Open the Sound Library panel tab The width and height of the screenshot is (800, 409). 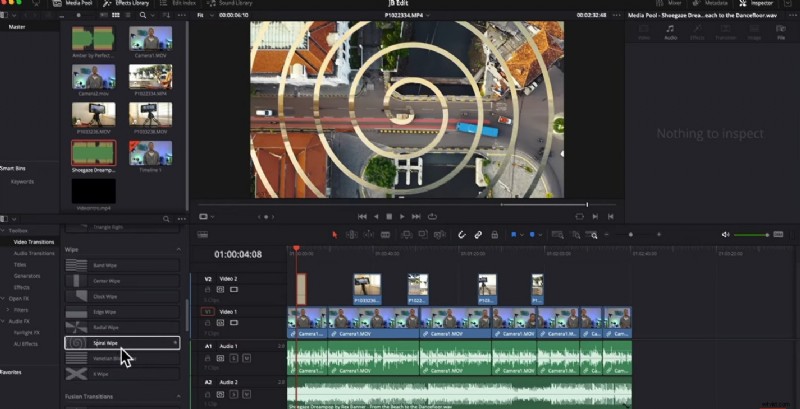pyautogui.click(x=229, y=3)
